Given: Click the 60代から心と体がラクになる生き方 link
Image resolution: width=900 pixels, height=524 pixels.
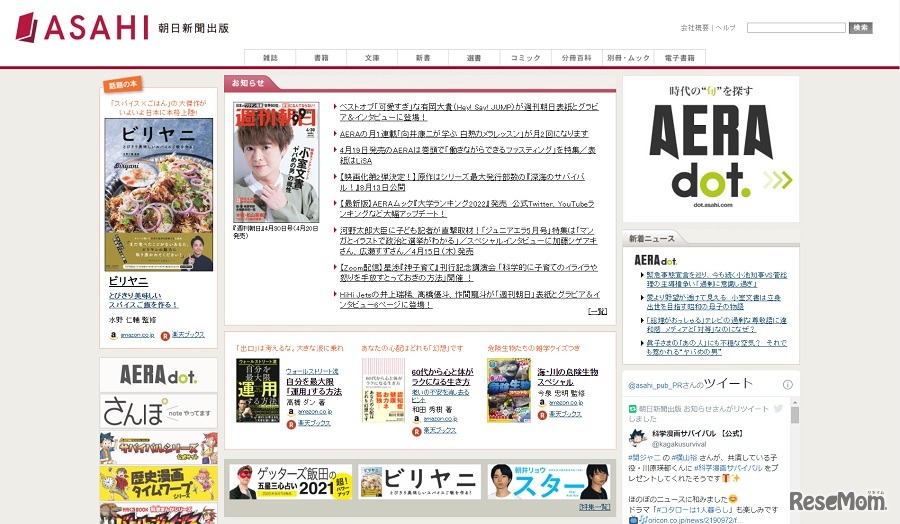Looking at the screenshot, I should click(x=442, y=376).
